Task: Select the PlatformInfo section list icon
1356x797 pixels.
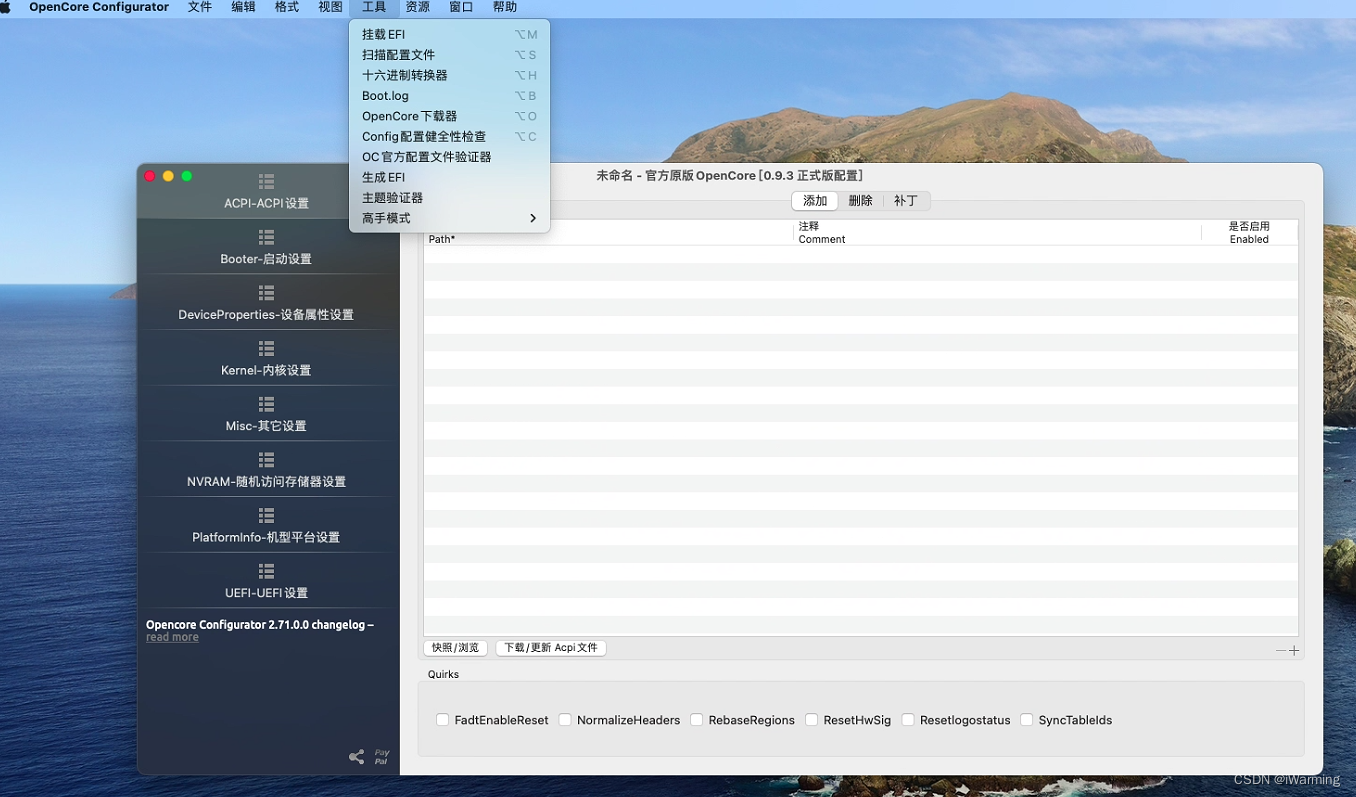Action: pyautogui.click(x=266, y=515)
